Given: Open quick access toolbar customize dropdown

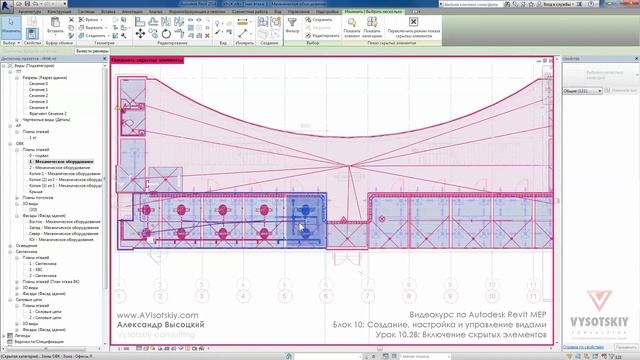Looking at the screenshot, I should pos(64,4).
